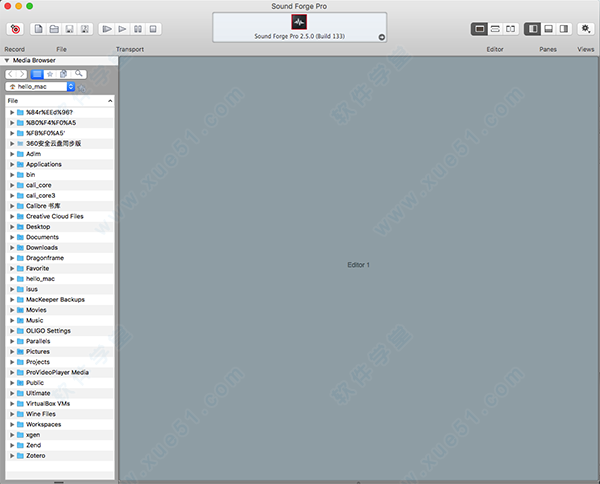Expand the Downloads folder
This screenshot has height=484, width=600.
(12, 248)
